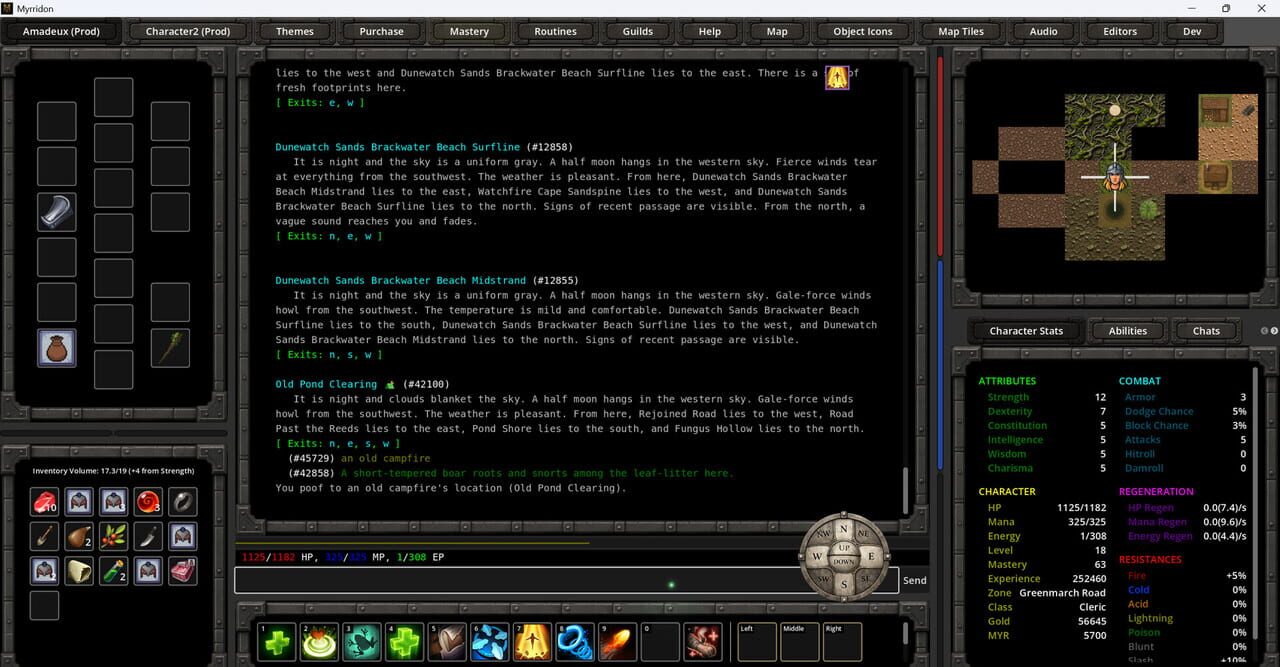Select the rolled parchment scroll item
Image resolution: width=1280 pixels, height=667 pixels.
coord(79,571)
